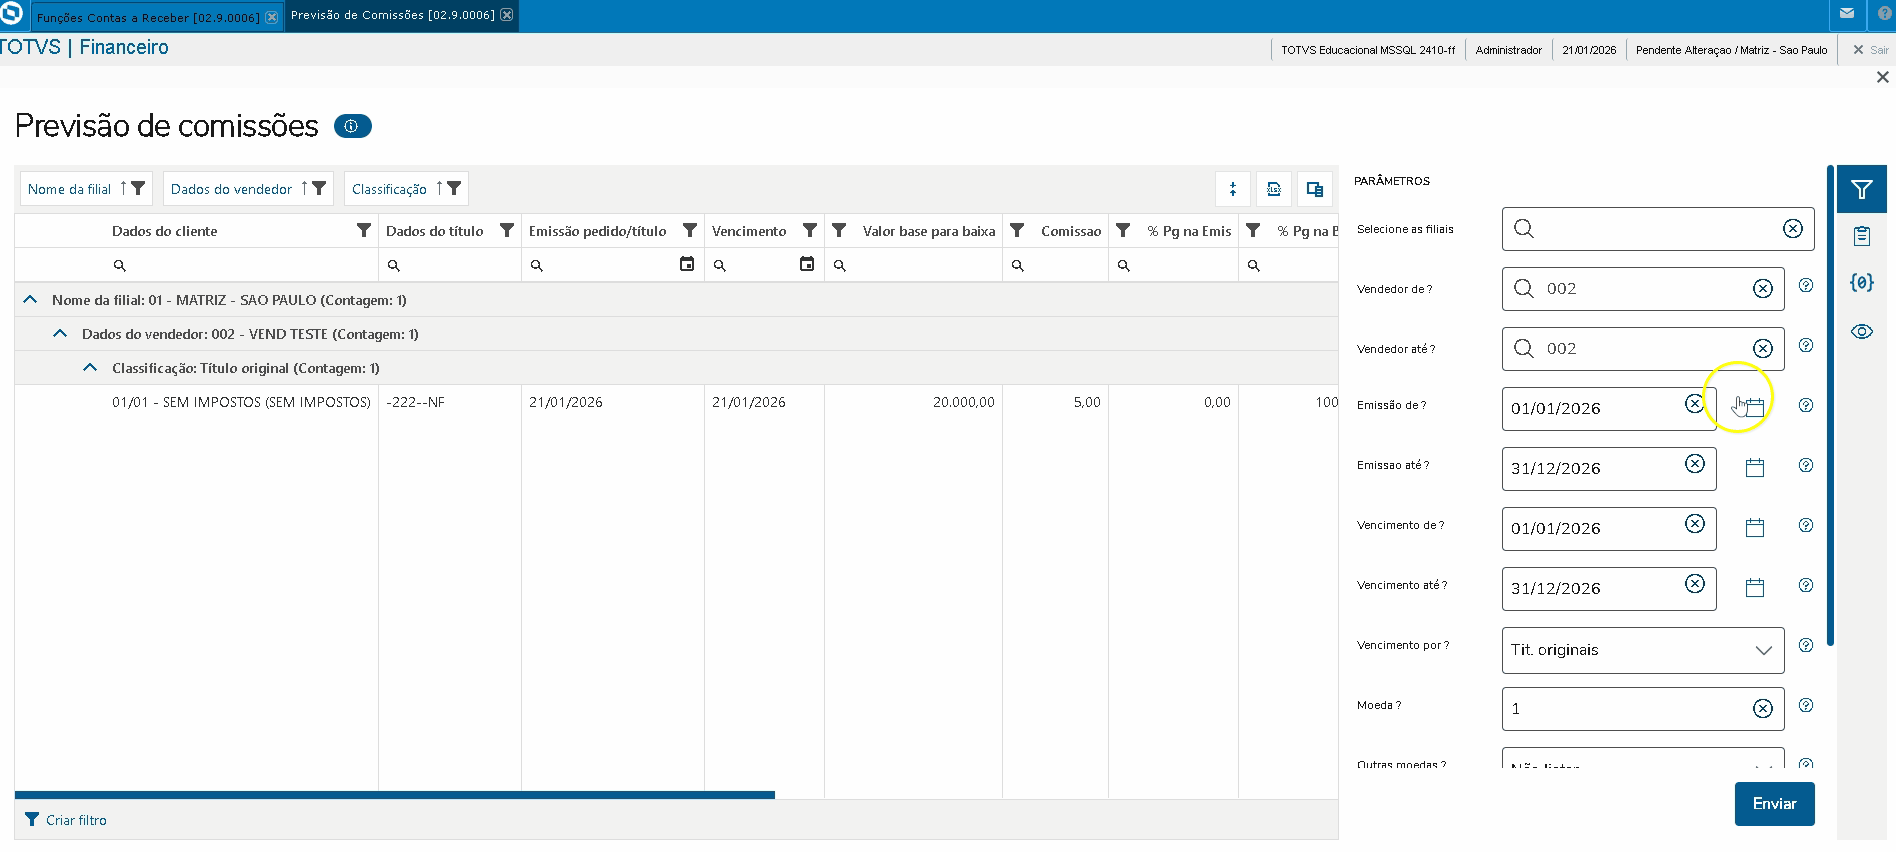Click the clipboard icon in right sidebar
This screenshot has height=852, width=1896.
[1861, 236]
